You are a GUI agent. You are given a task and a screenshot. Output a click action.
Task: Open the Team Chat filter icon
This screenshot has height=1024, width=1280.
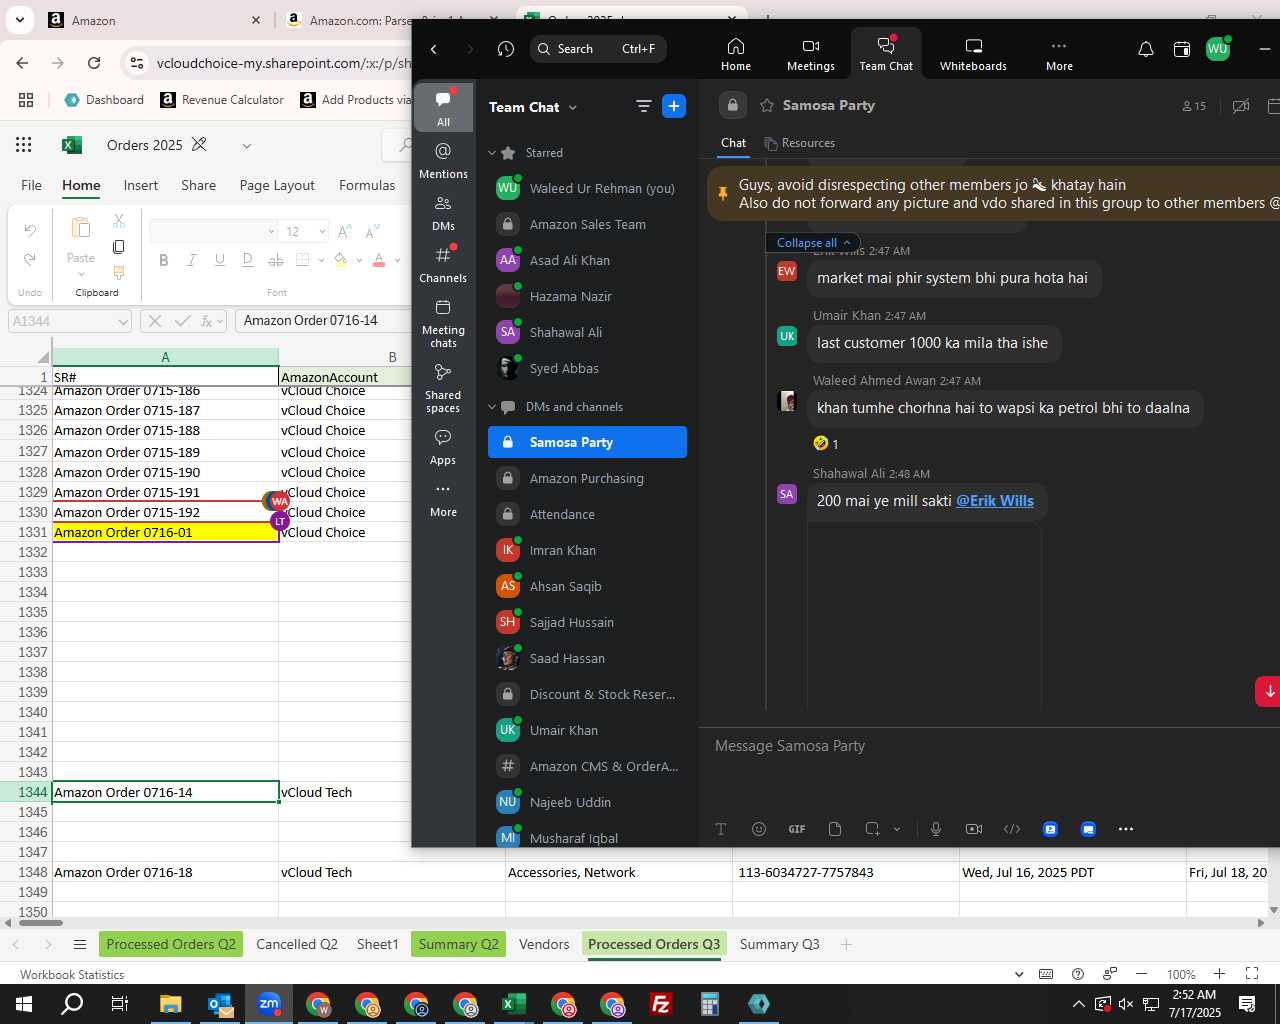pos(643,106)
